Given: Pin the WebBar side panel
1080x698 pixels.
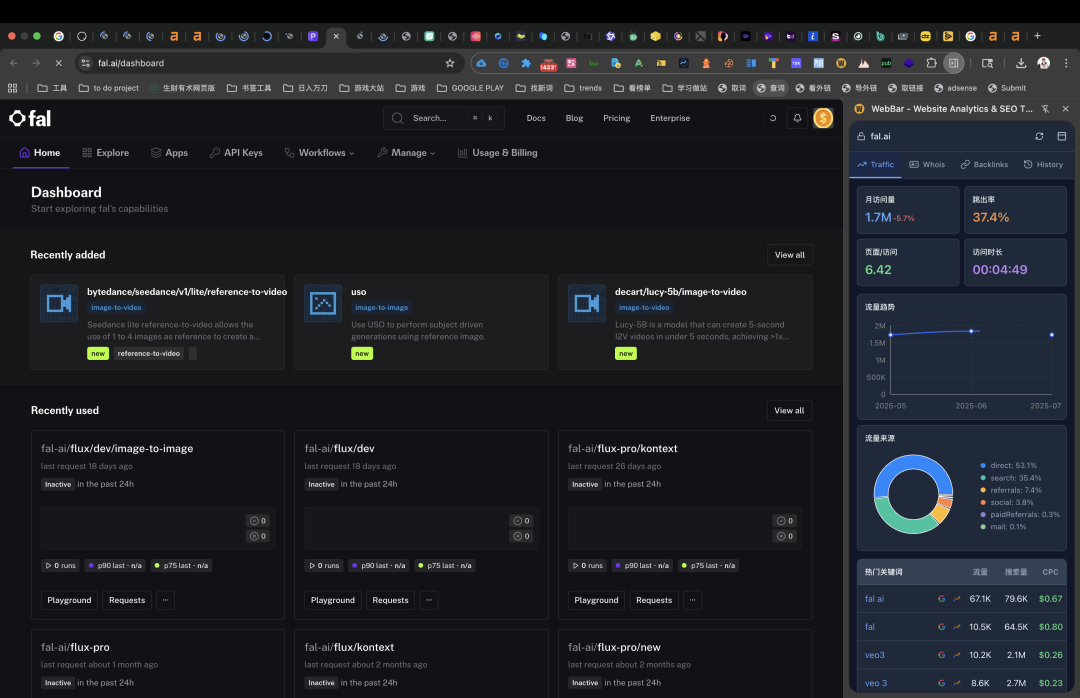Looking at the screenshot, I should click(1045, 109).
